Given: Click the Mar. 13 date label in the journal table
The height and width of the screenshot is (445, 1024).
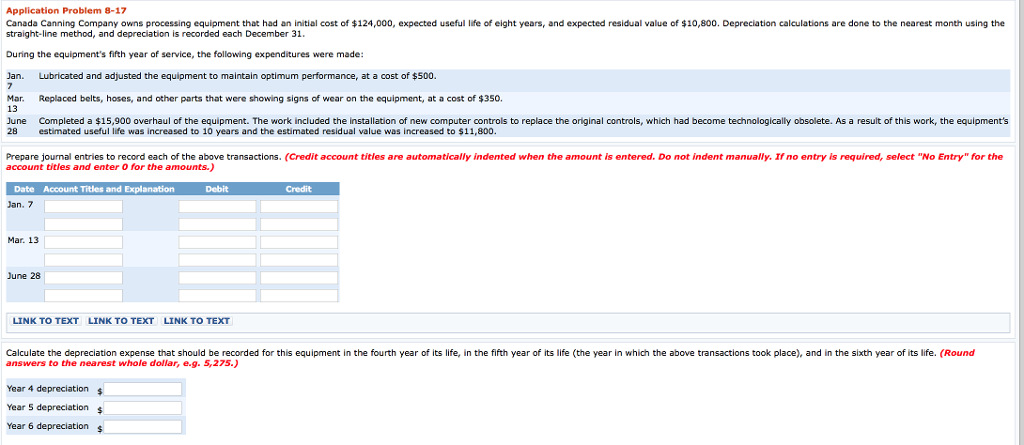Looking at the screenshot, I should (x=23, y=240).
